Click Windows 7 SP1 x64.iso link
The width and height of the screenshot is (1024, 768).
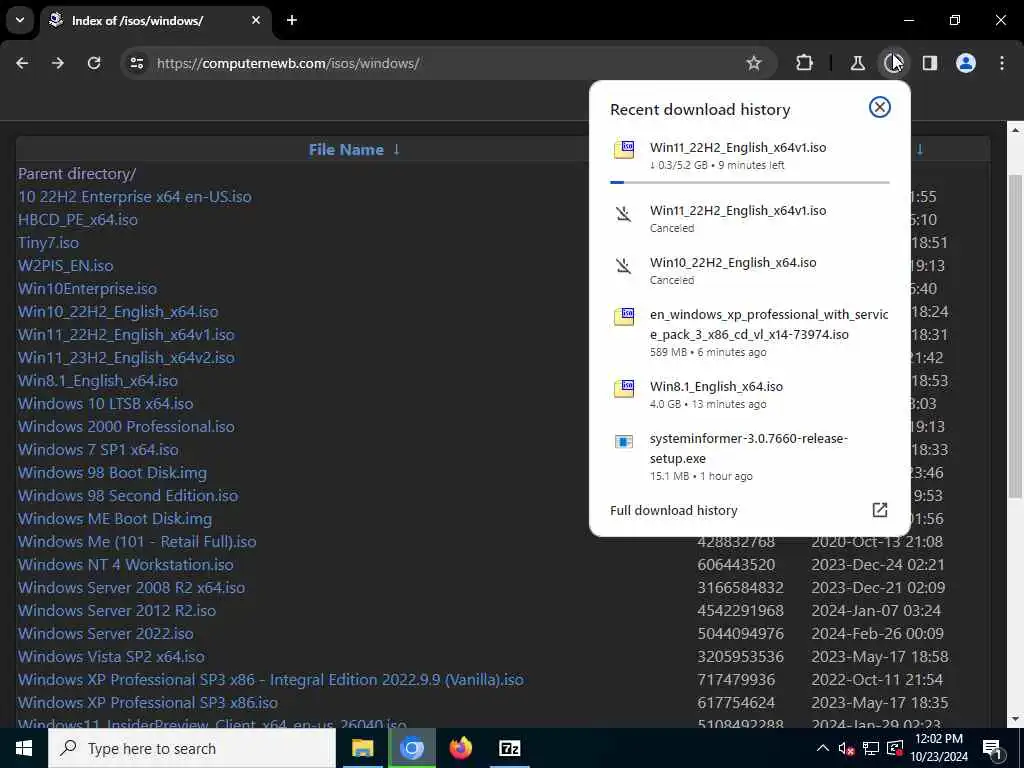tap(98, 449)
